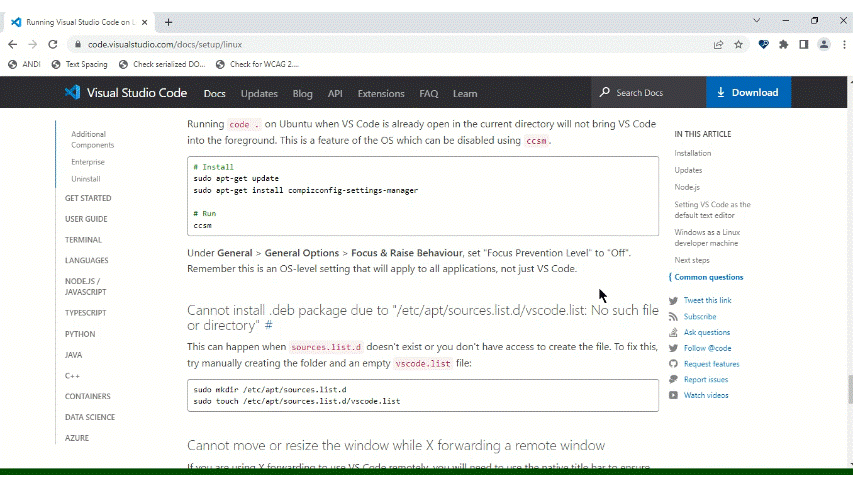The image size is (853, 480).
Task: Click the site lock padlock icon
Action: tap(78, 45)
